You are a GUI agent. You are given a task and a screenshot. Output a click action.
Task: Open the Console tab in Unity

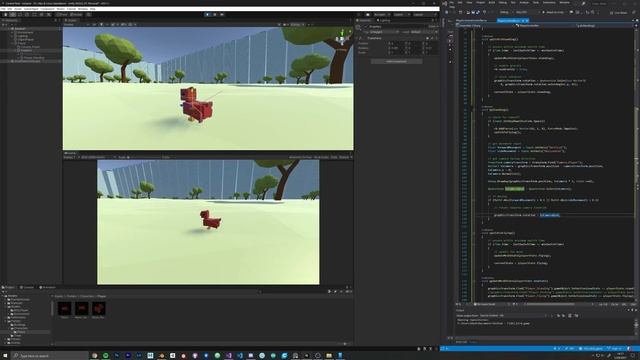point(28,287)
